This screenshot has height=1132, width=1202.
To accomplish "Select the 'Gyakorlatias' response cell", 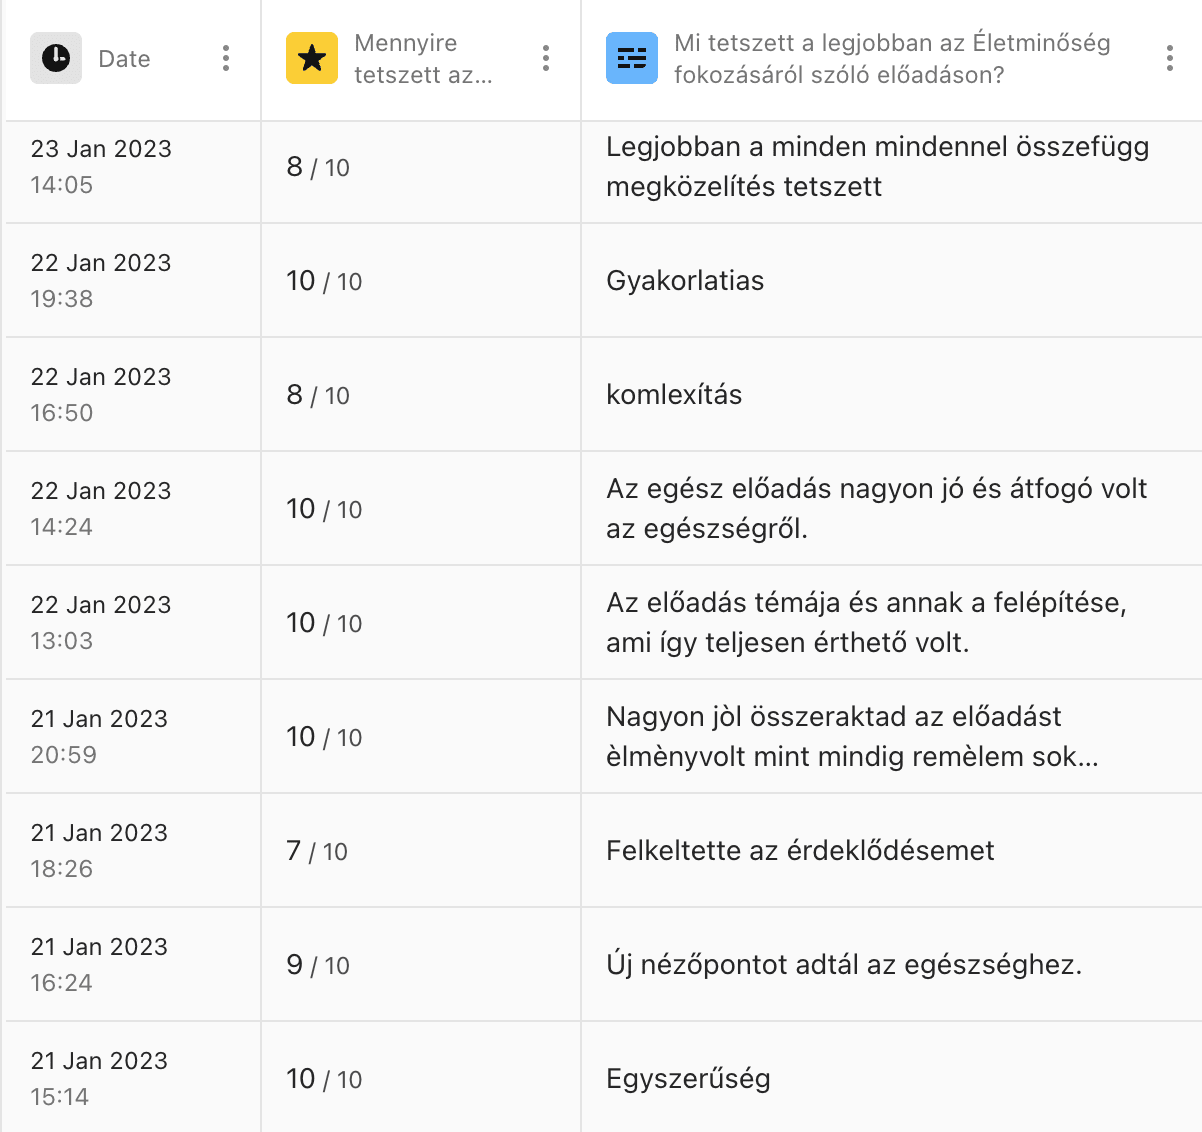I will point(891,281).
